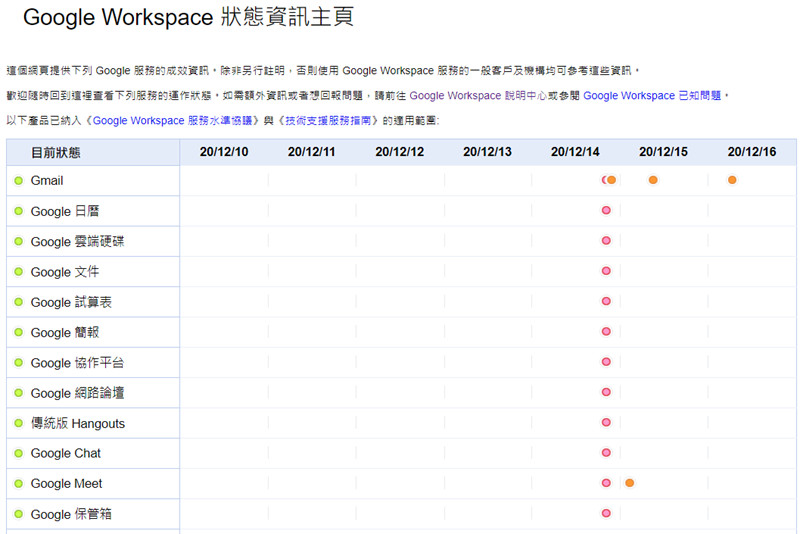The image size is (800, 534).
Task: Open Google 簡報 pink outage dot
Action: tap(606, 332)
